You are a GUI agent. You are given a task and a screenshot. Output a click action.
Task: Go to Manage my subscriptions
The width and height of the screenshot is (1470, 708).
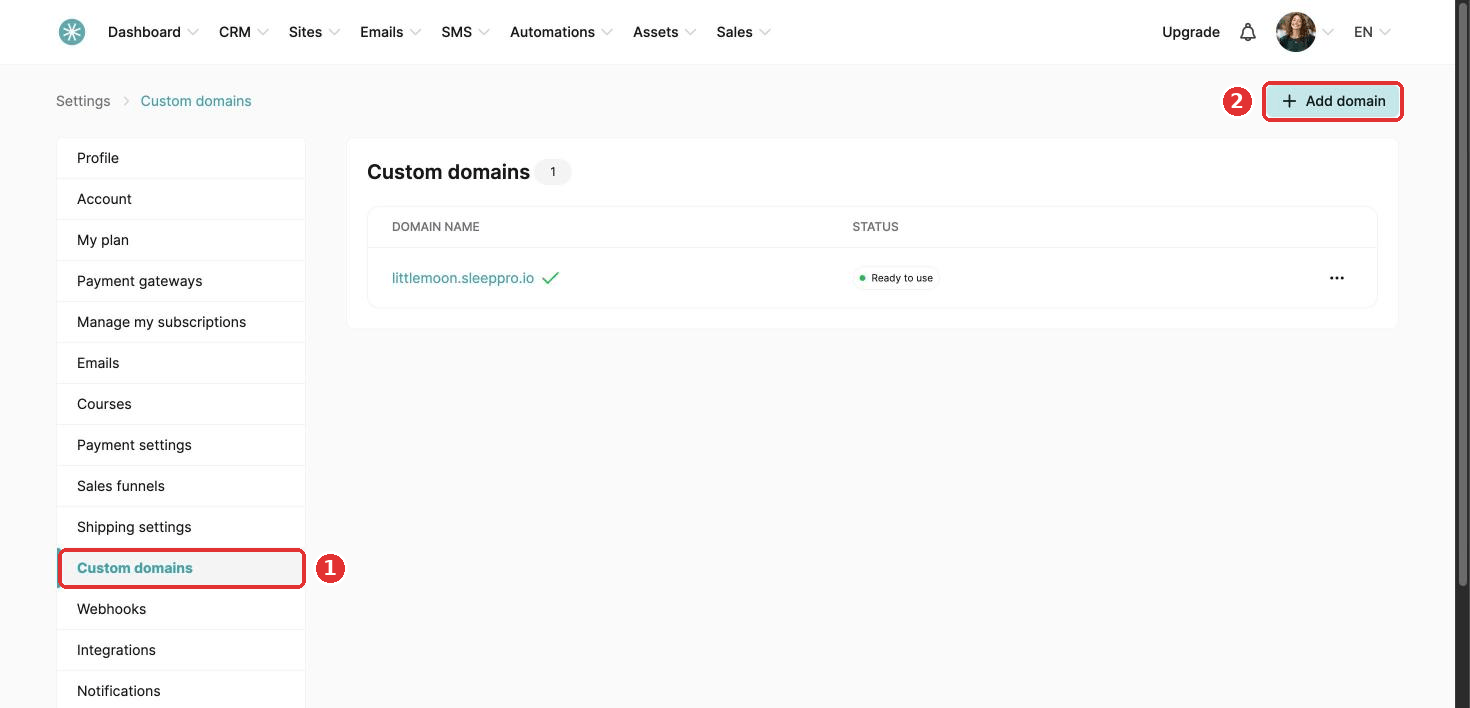181,322
